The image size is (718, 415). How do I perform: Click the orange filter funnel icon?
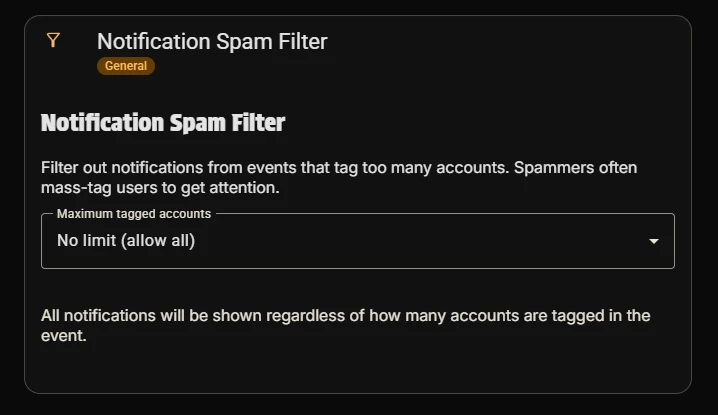tap(54, 40)
